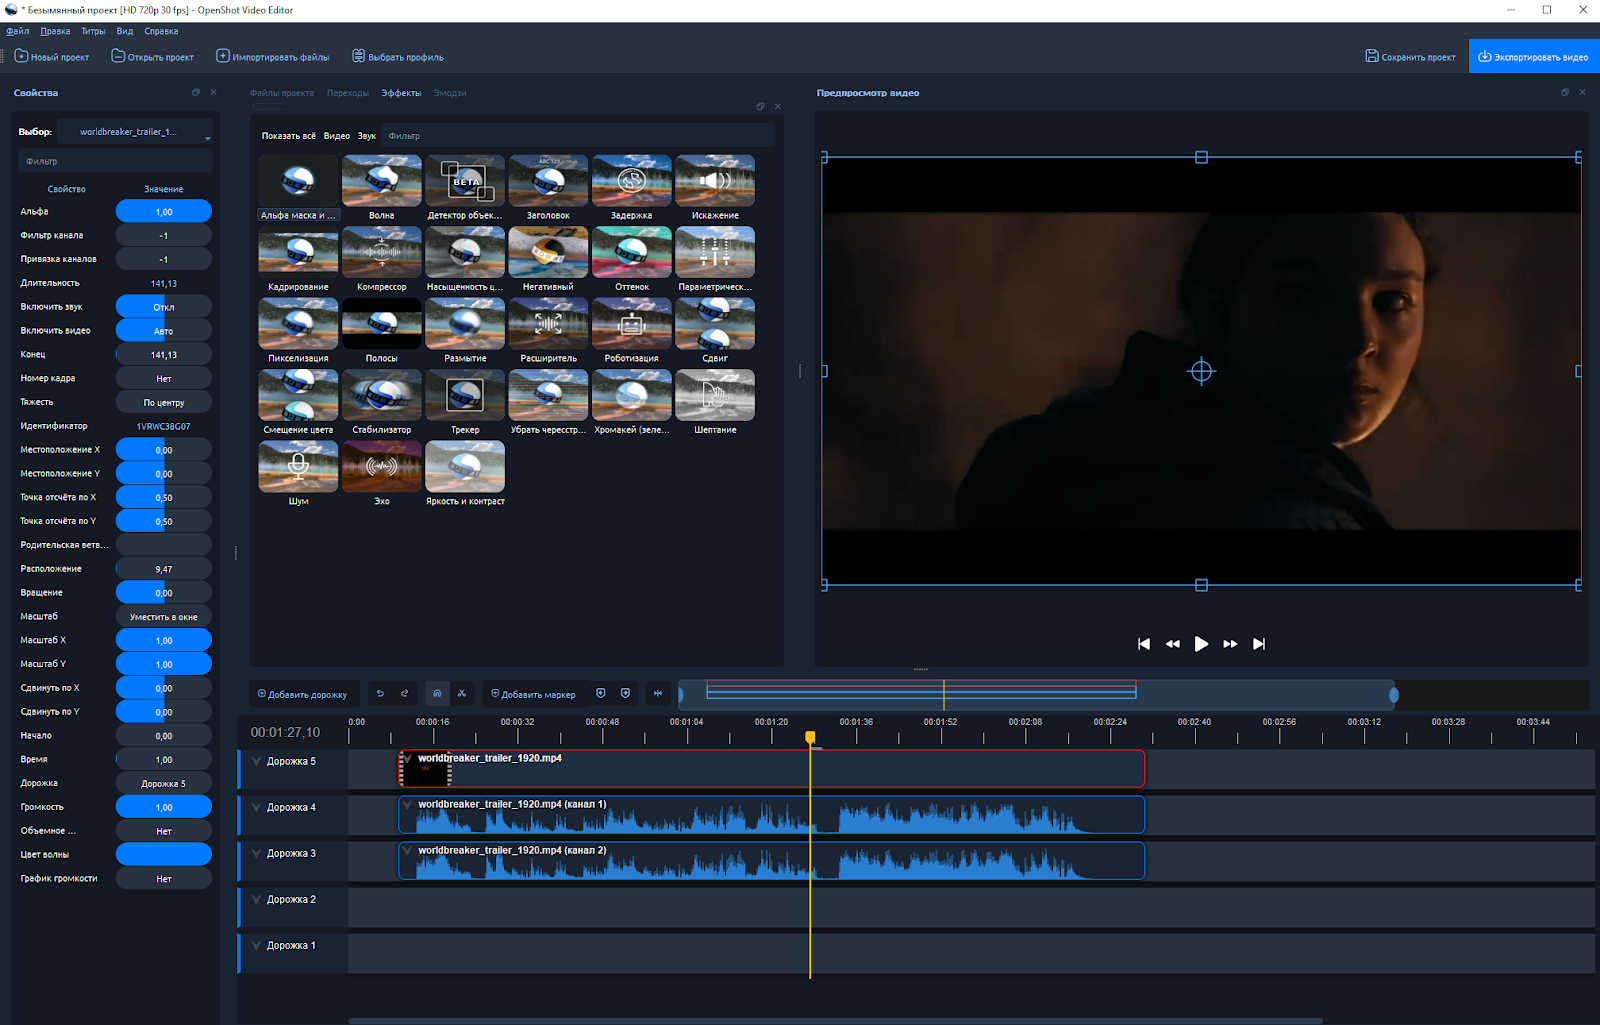Click the Цвет волны blue color swatch
The height and width of the screenshot is (1025, 1600).
tap(164, 855)
